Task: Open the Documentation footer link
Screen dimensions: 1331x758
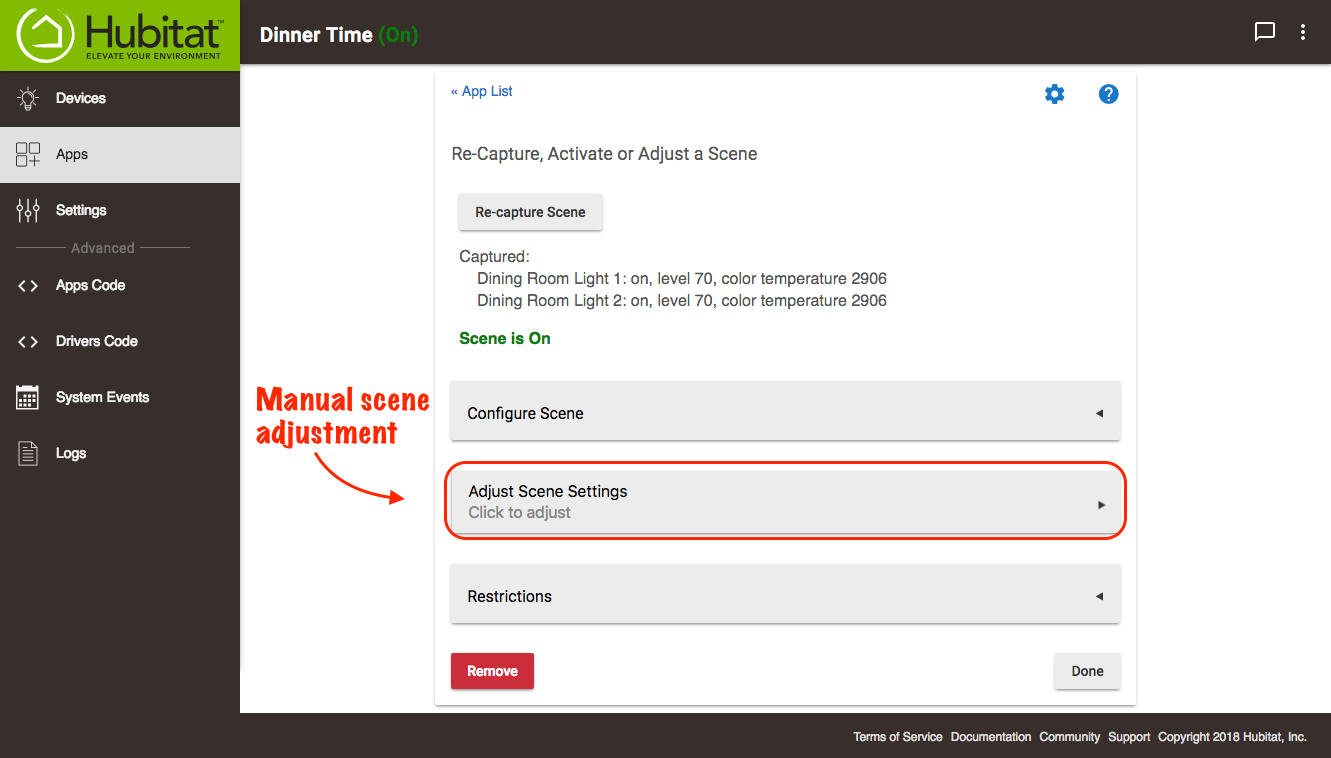Action: coord(991,737)
